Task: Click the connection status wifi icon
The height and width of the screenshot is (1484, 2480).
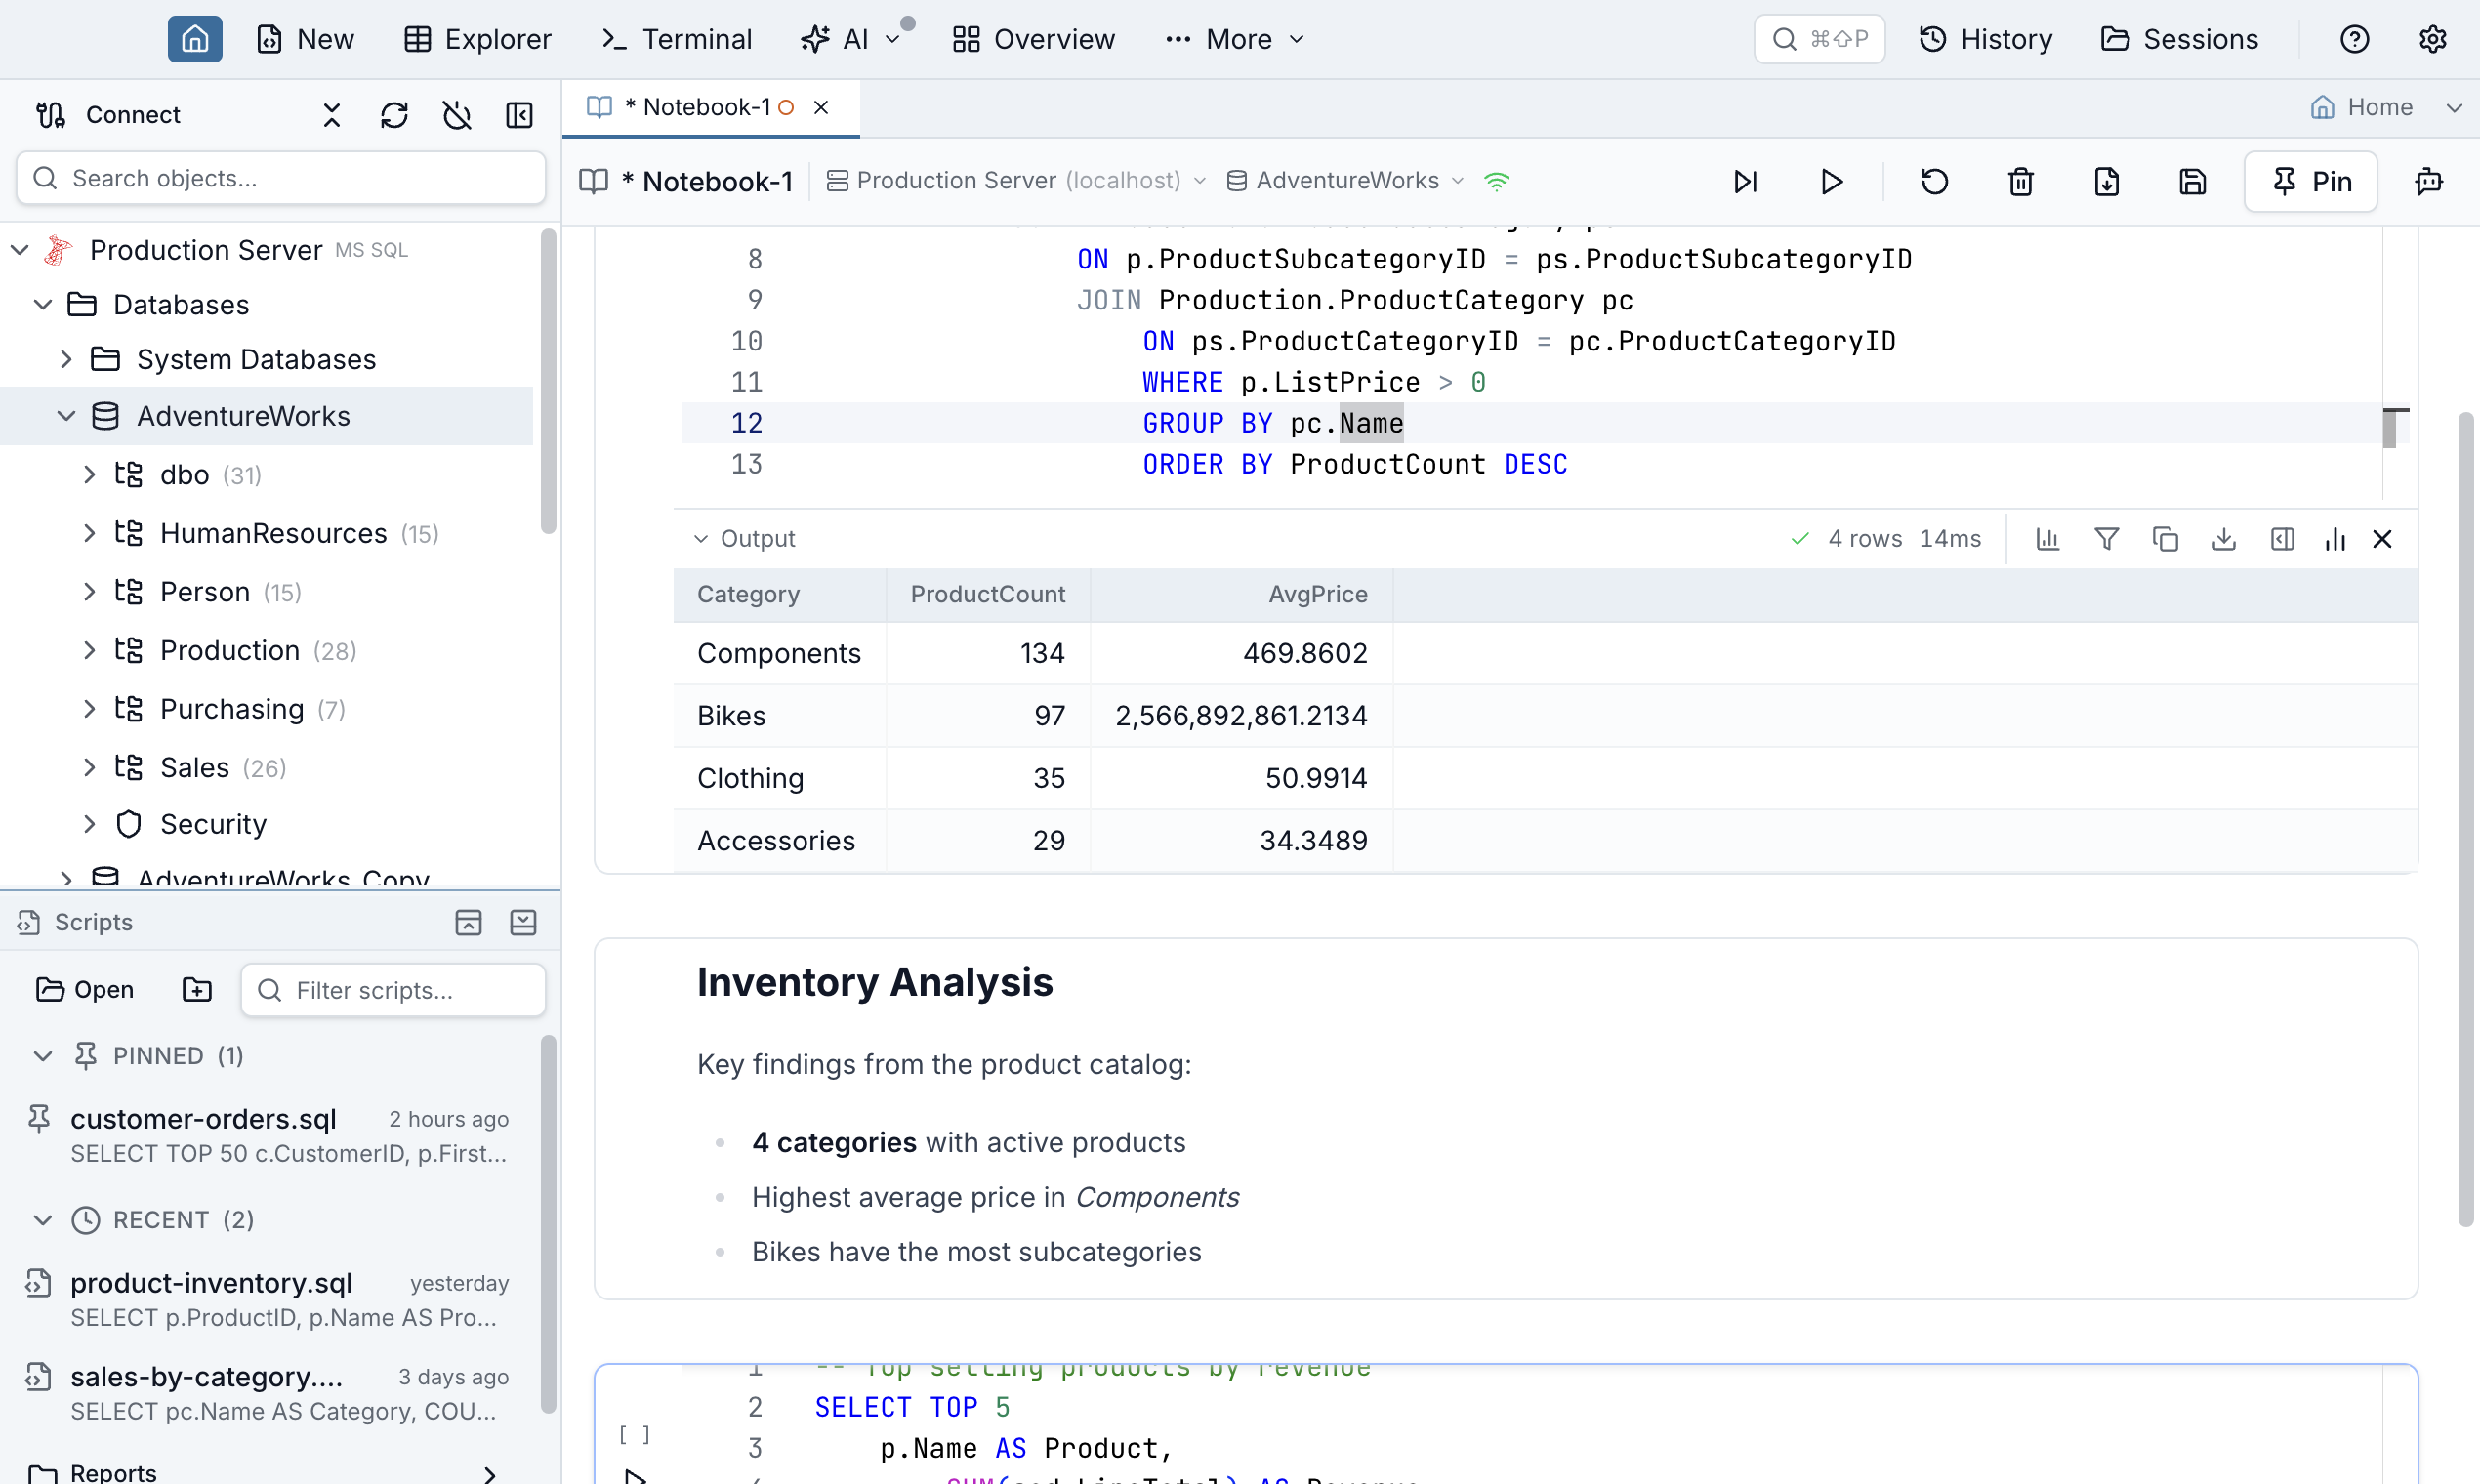Action: 1496,181
